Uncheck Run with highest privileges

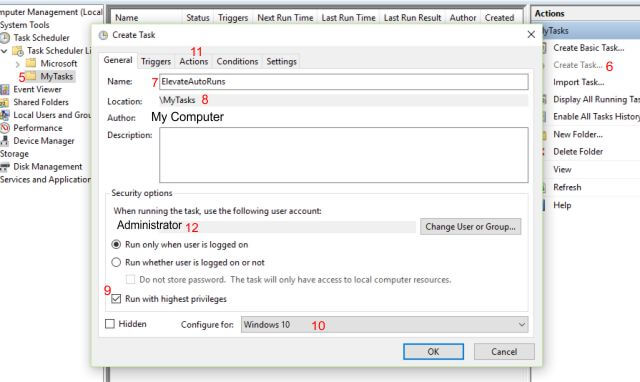point(116,299)
